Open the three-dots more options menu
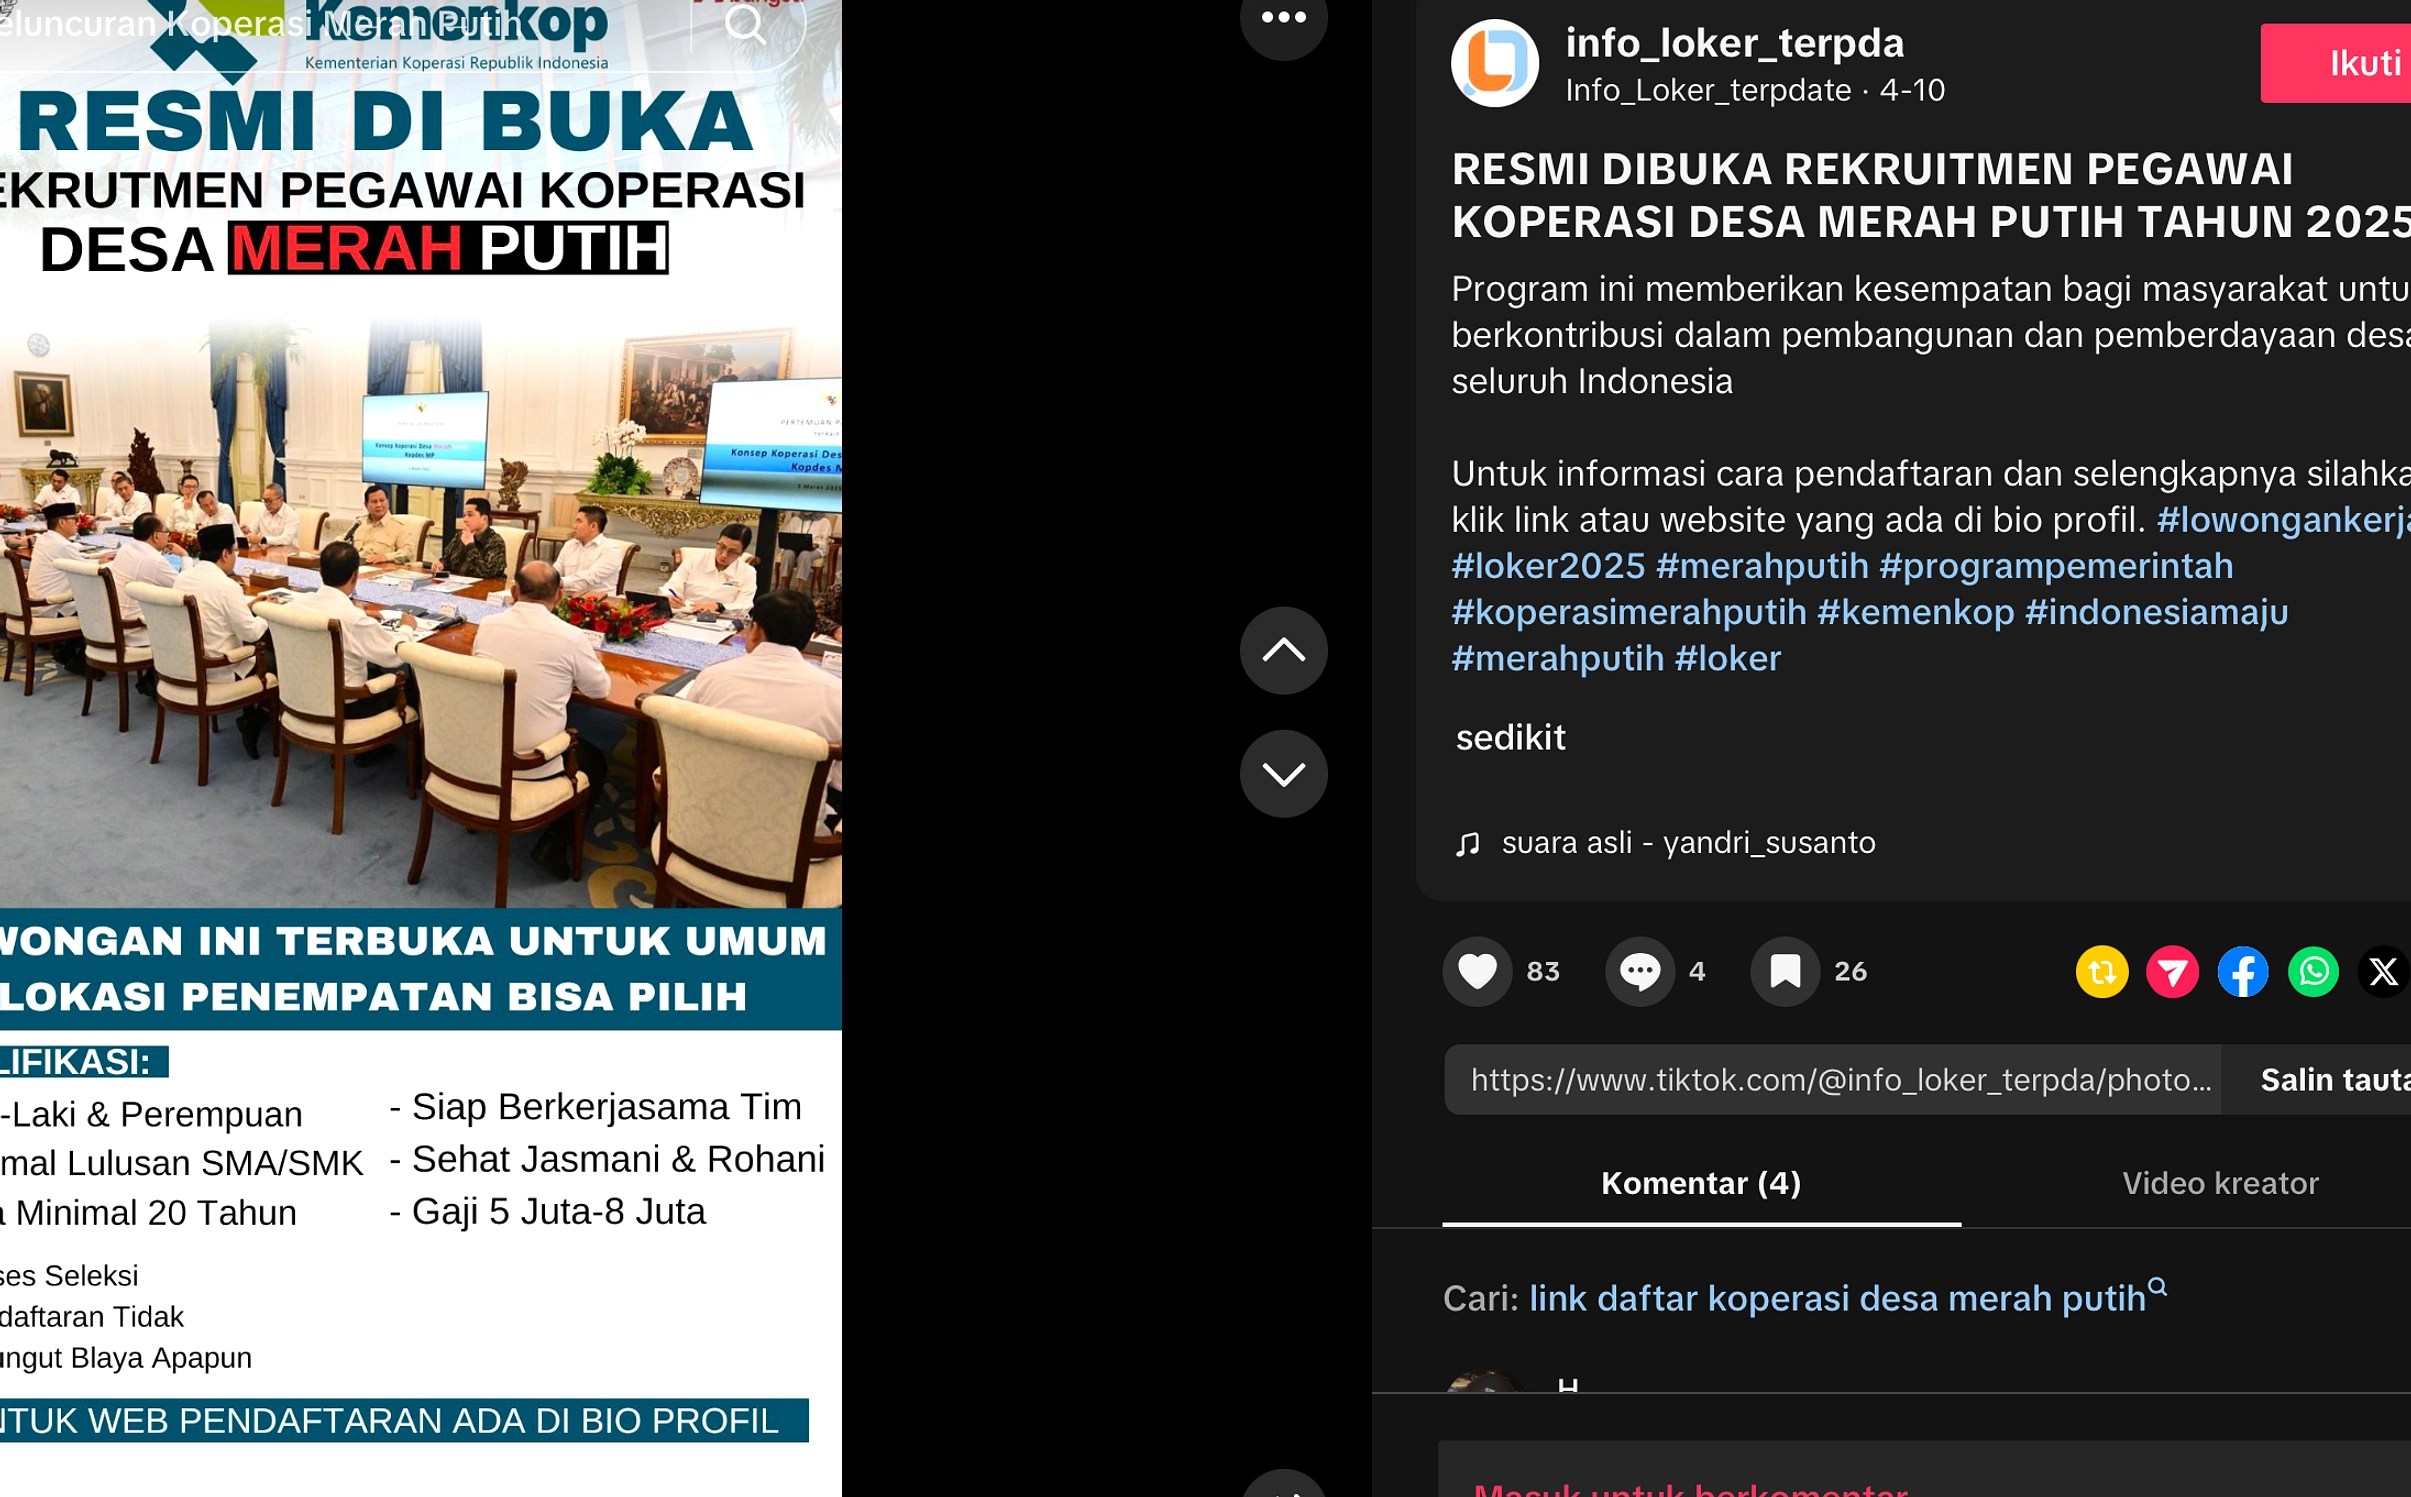This screenshot has height=1497, width=2411. pos(1283,17)
